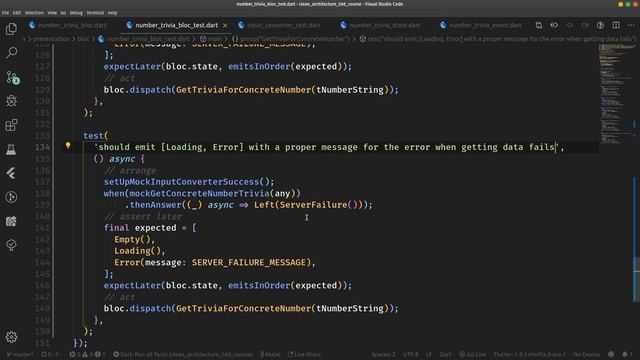The width and height of the screenshot is (640, 360).
Task: Change Dart language mode
Action: point(445,354)
